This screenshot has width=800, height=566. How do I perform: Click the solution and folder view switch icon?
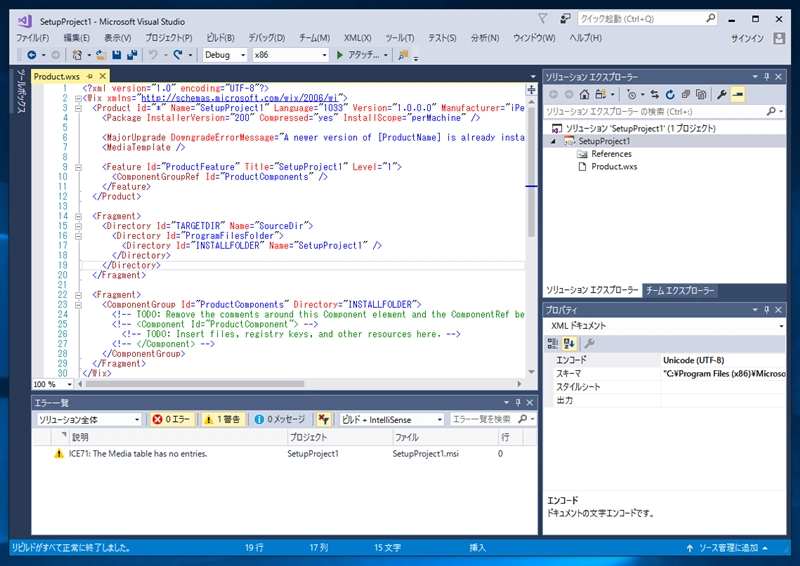(x=601, y=94)
